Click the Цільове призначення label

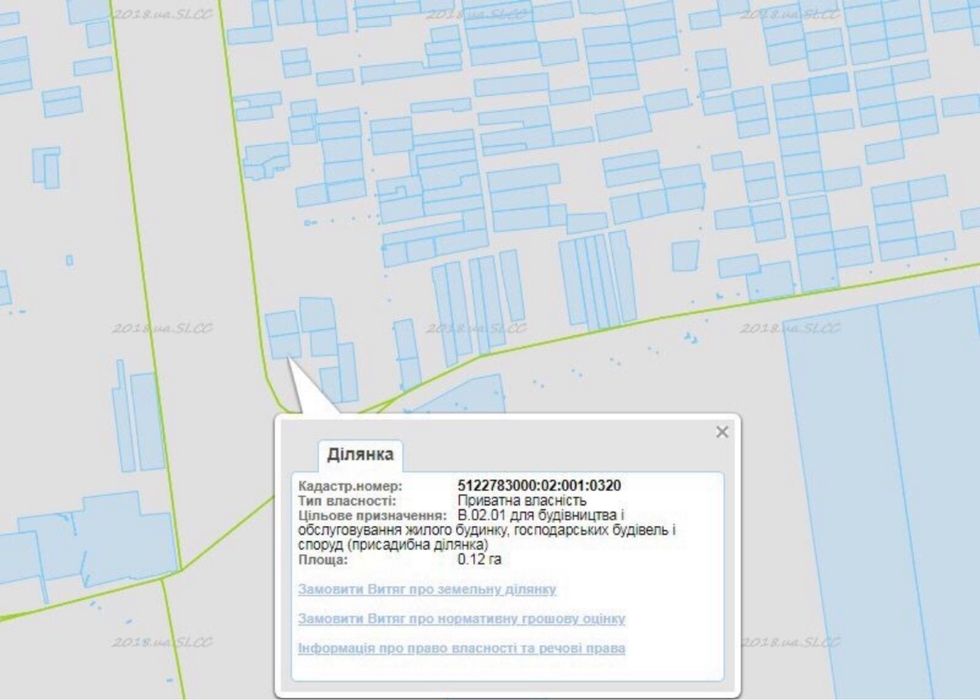pos(372,516)
